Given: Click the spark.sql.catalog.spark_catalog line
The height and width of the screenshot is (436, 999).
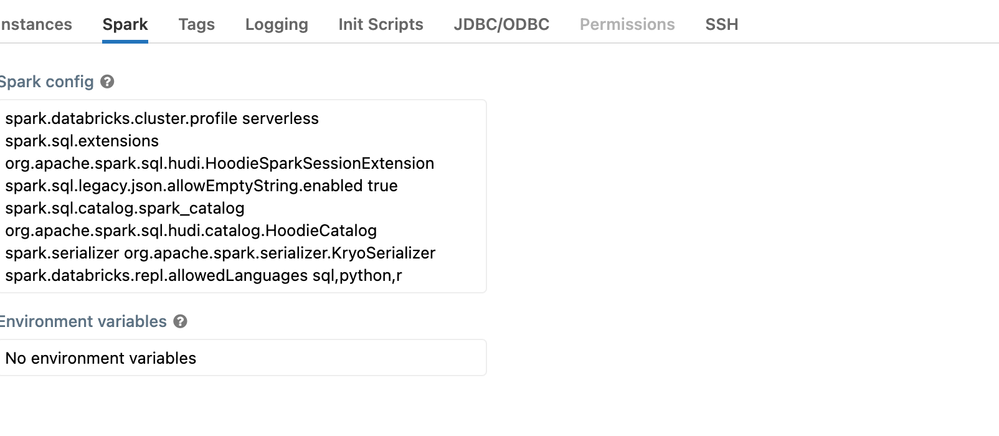Looking at the screenshot, I should click(x=125, y=208).
